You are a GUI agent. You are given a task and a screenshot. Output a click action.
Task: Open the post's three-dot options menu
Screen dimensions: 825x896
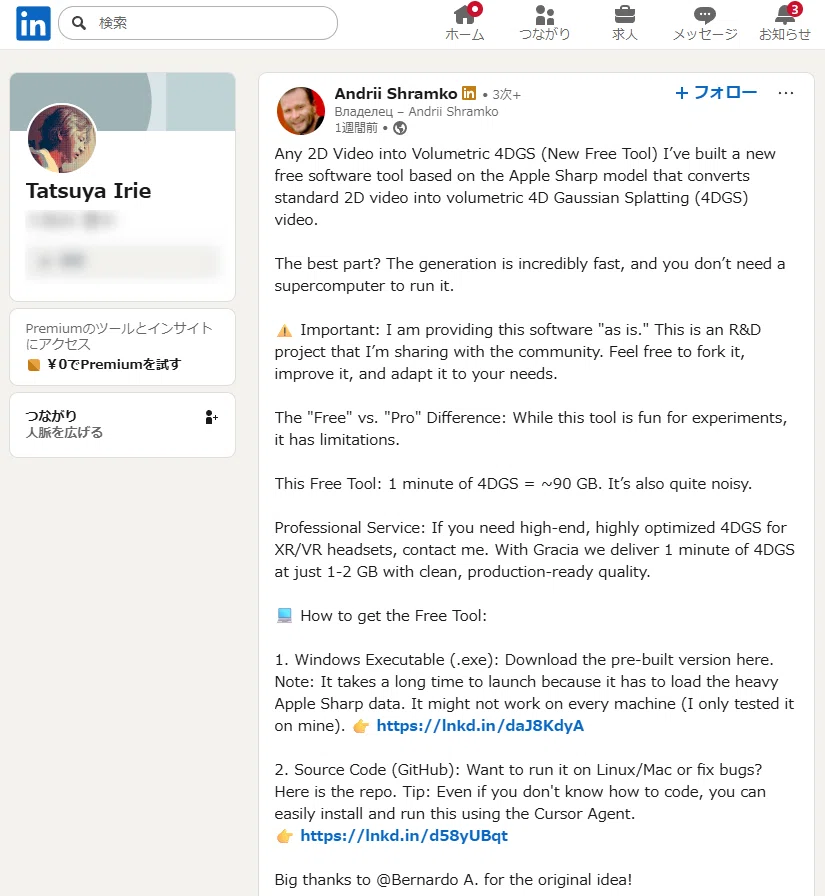coord(786,93)
